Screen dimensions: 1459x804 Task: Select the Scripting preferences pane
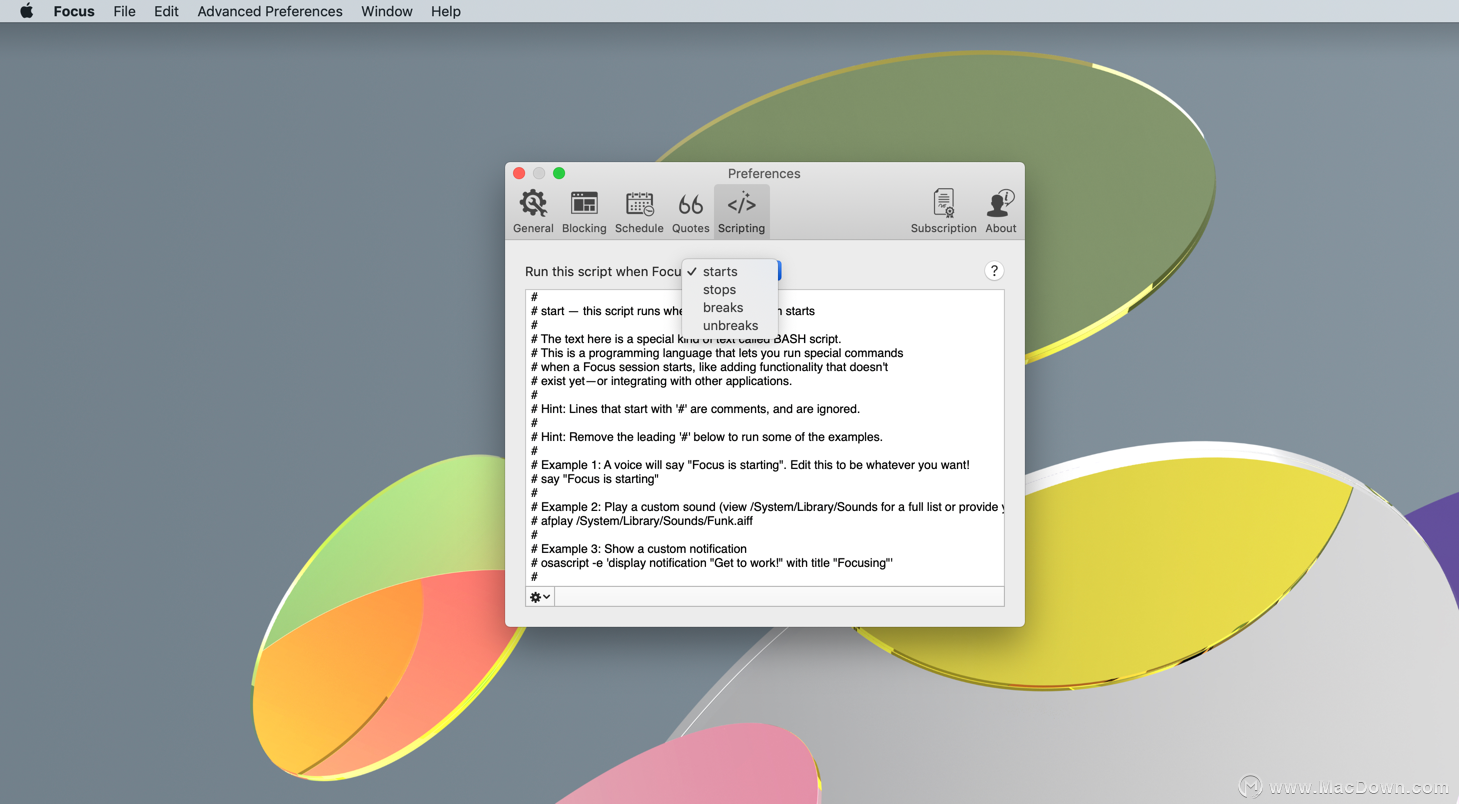[x=741, y=212]
